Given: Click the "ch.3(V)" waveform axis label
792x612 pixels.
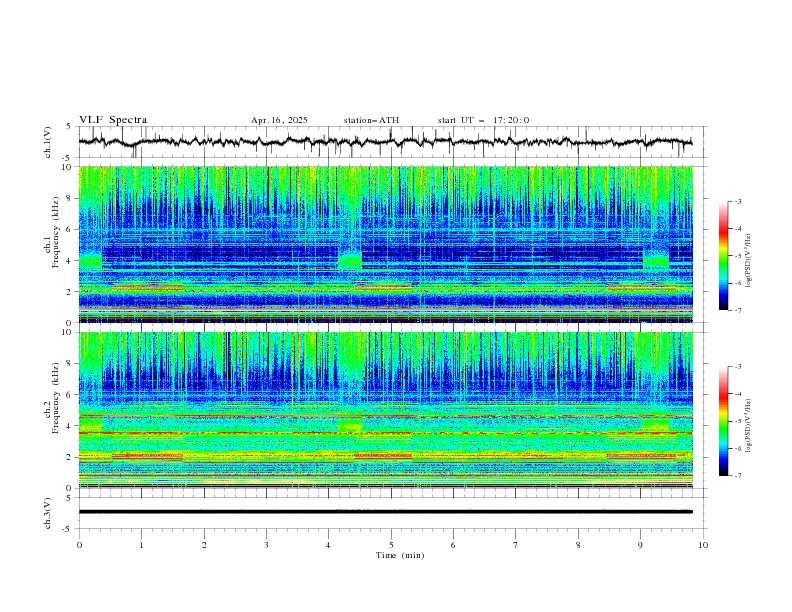Looking at the screenshot, I should (x=48, y=513).
